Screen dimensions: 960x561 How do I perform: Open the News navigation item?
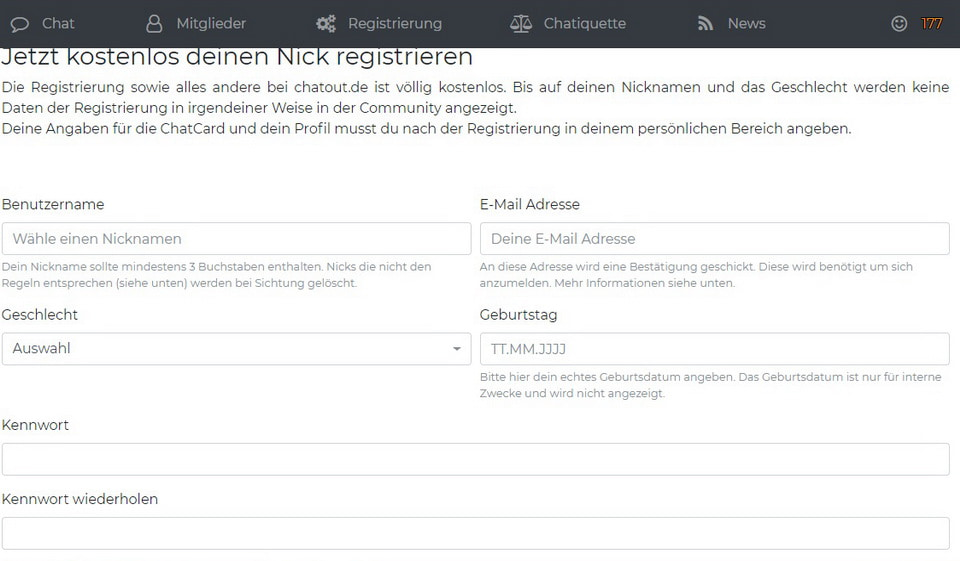pos(746,23)
